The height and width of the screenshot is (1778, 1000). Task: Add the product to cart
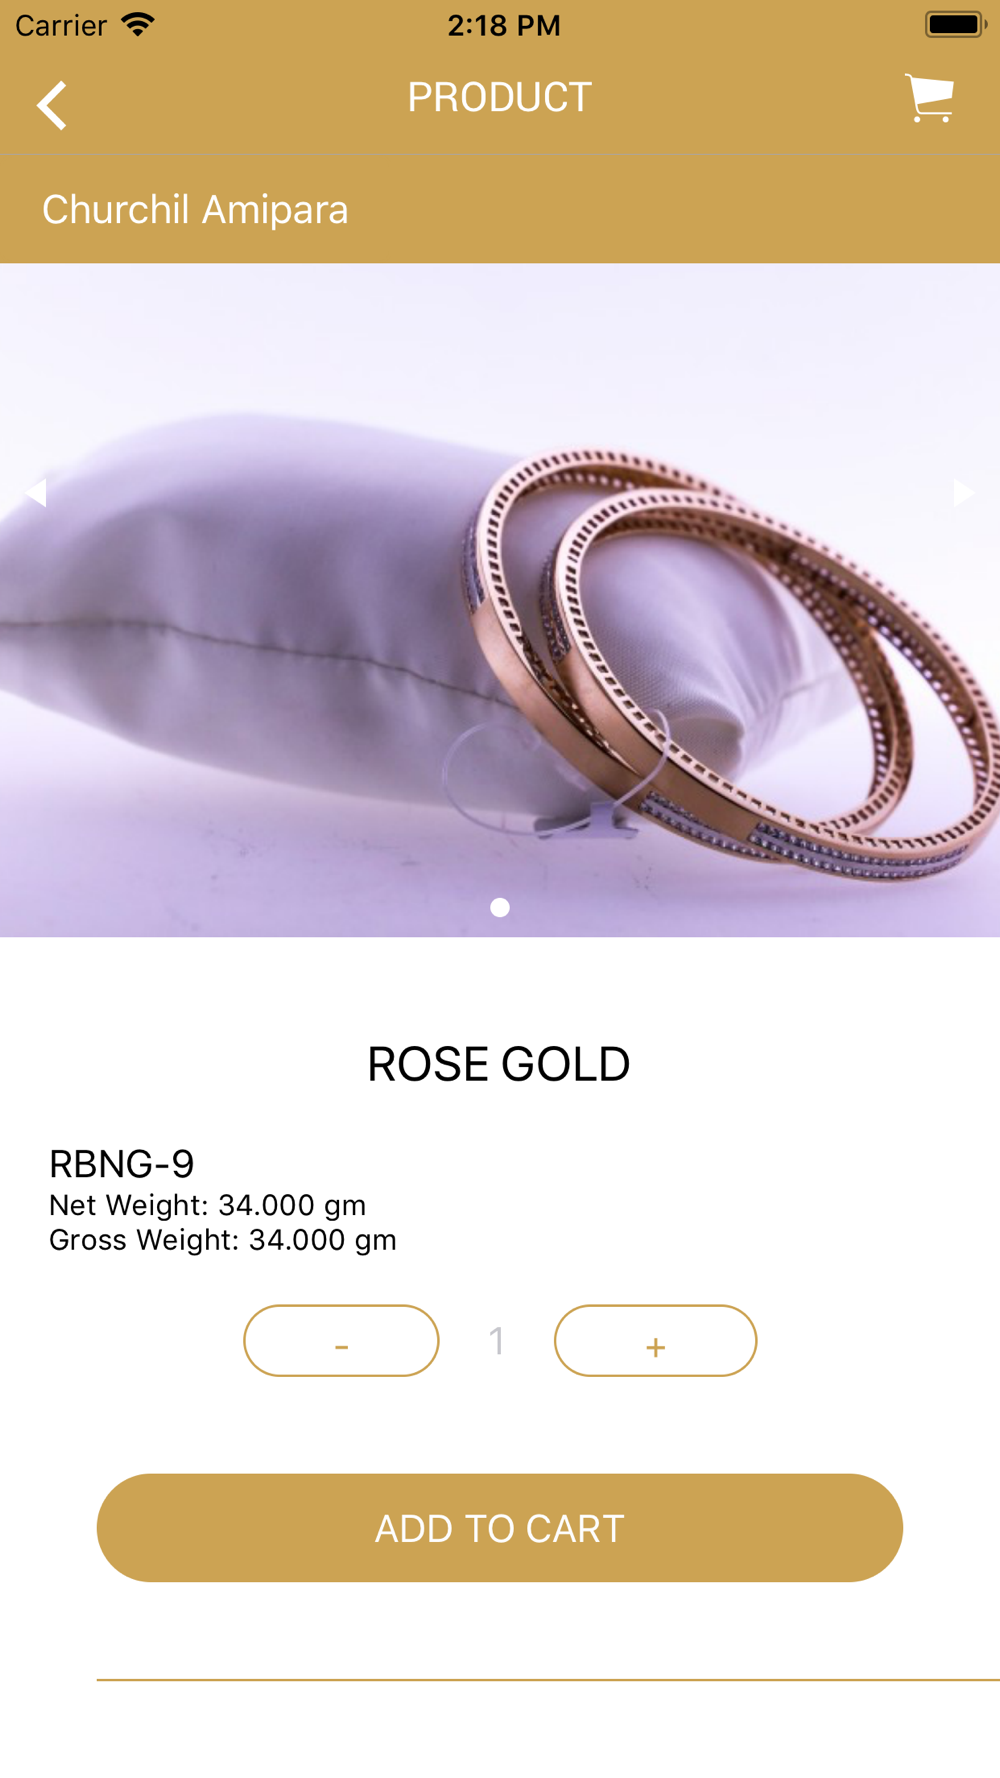(500, 1527)
